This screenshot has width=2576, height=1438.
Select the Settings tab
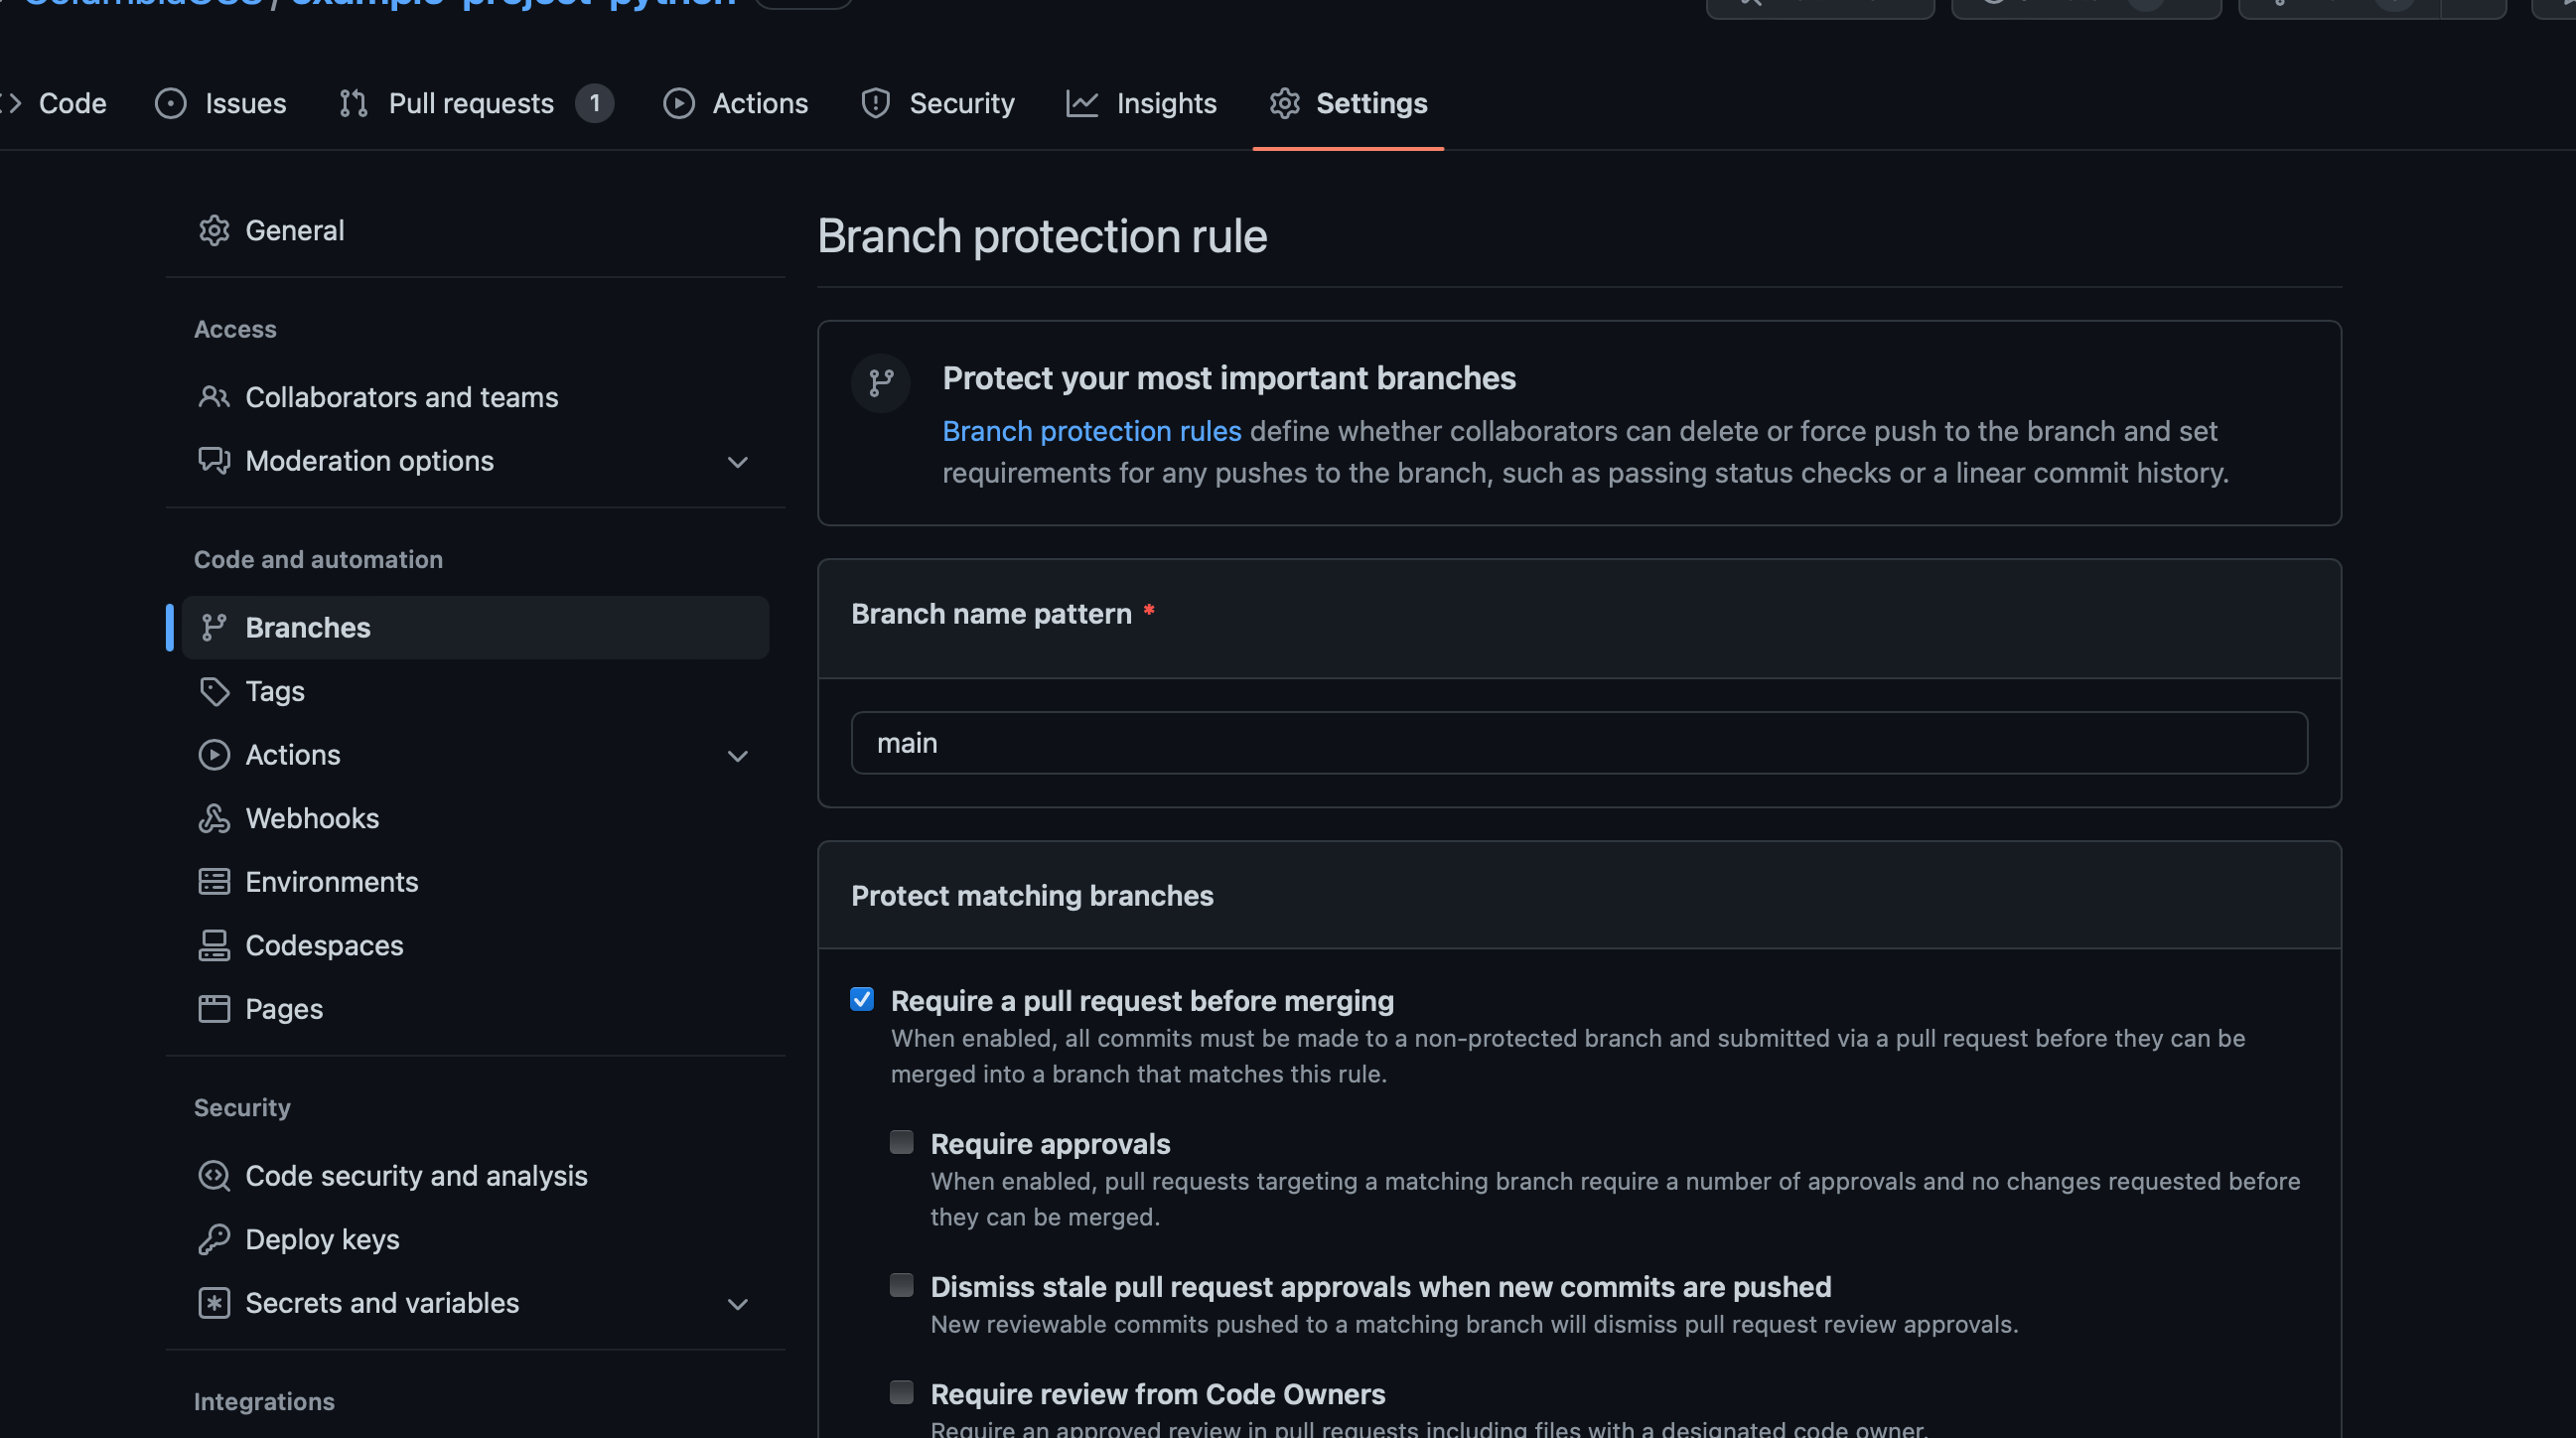[x=1348, y=103]
